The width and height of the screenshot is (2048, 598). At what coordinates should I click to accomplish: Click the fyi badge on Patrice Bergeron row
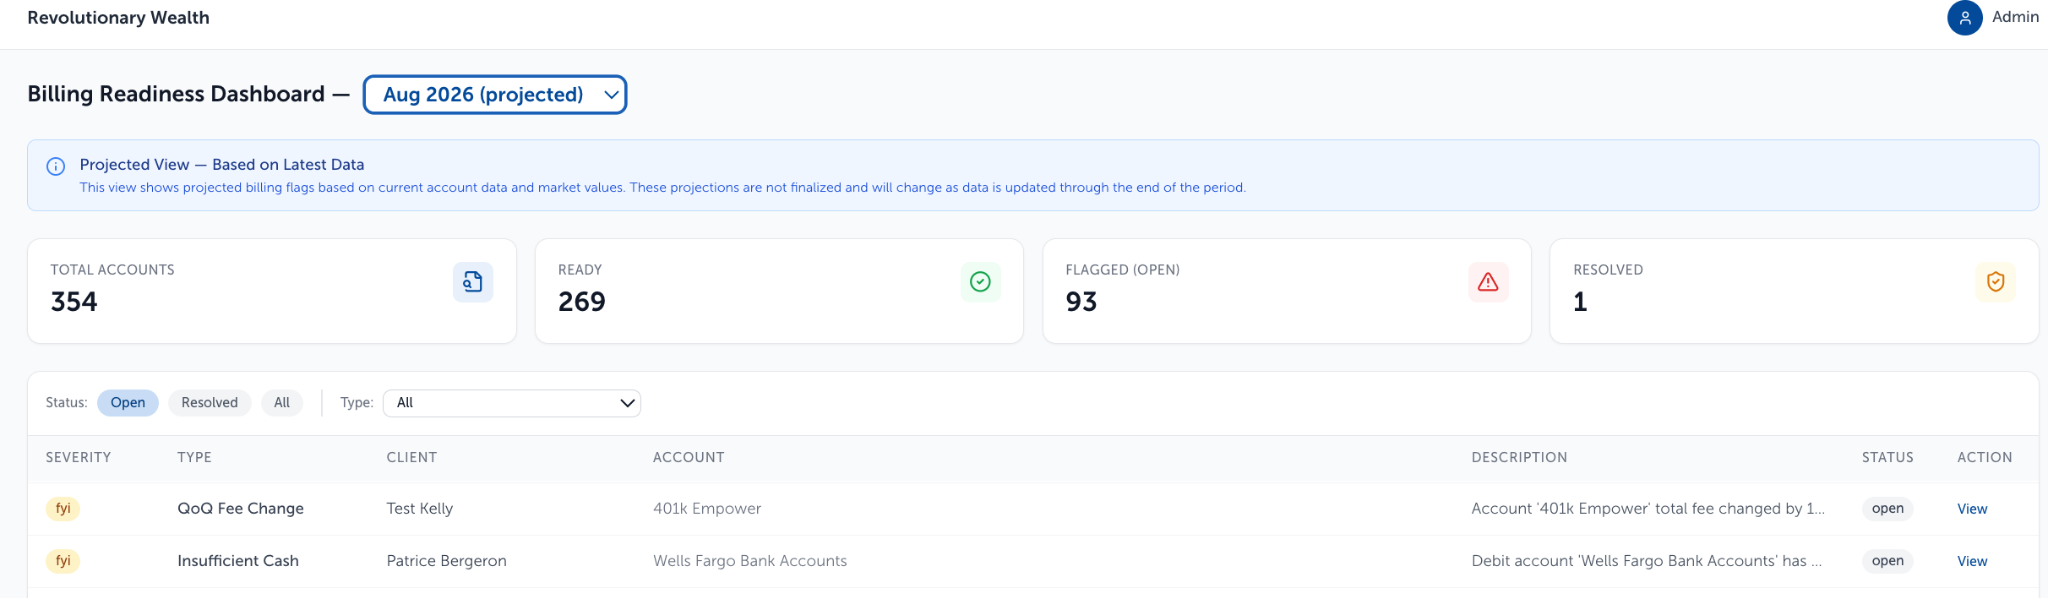[63, 560]
